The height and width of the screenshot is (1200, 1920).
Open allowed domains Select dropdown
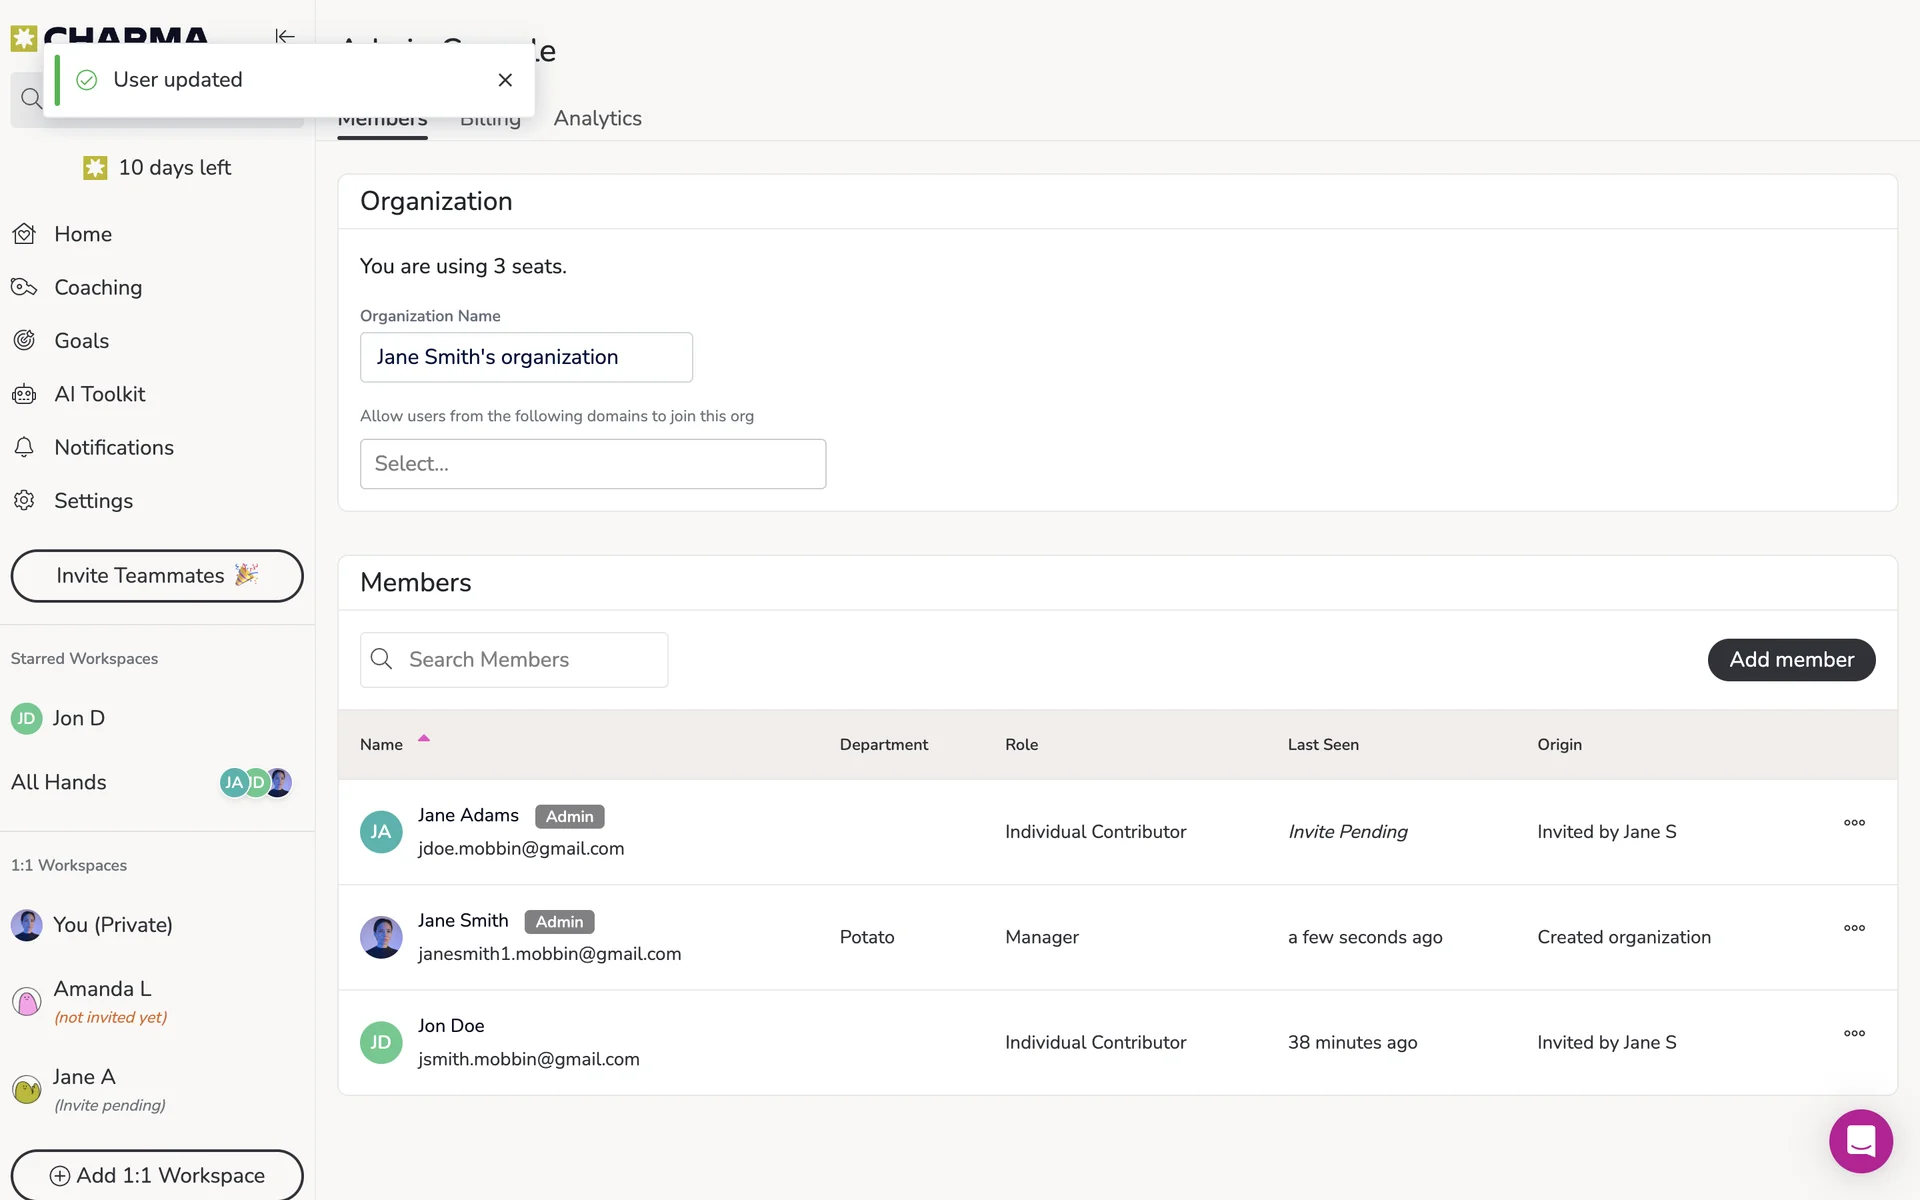coord(592,464)
